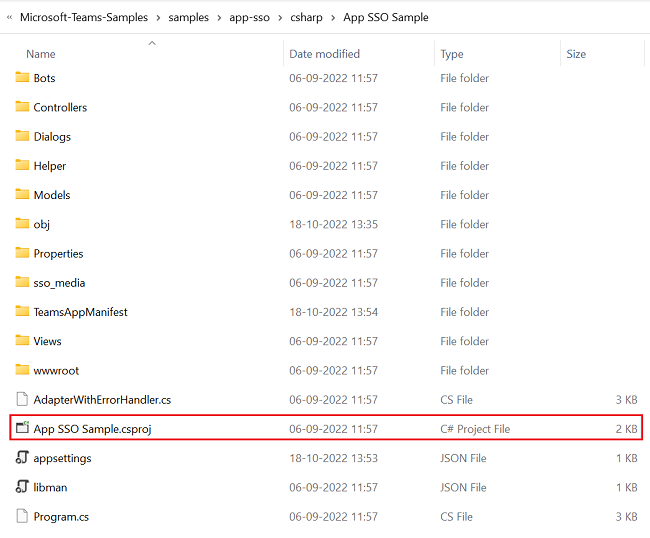
Task: Click the Views folder icon
Action: click(x=22, y=340)
